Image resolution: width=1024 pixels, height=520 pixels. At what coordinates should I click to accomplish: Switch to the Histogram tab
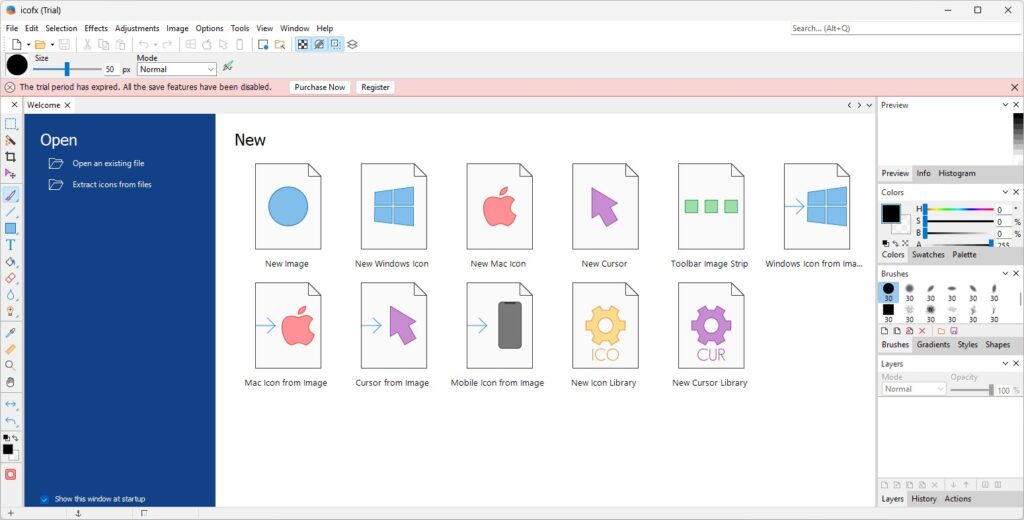click(956, 173)
